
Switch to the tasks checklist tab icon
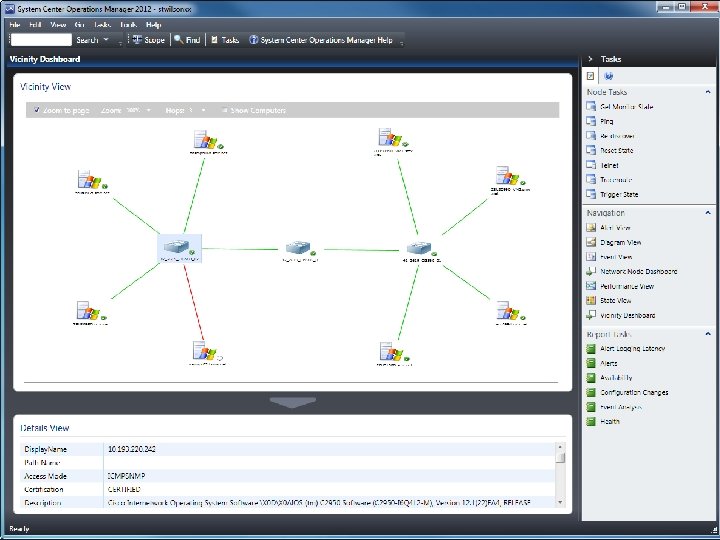pos(591,76)
